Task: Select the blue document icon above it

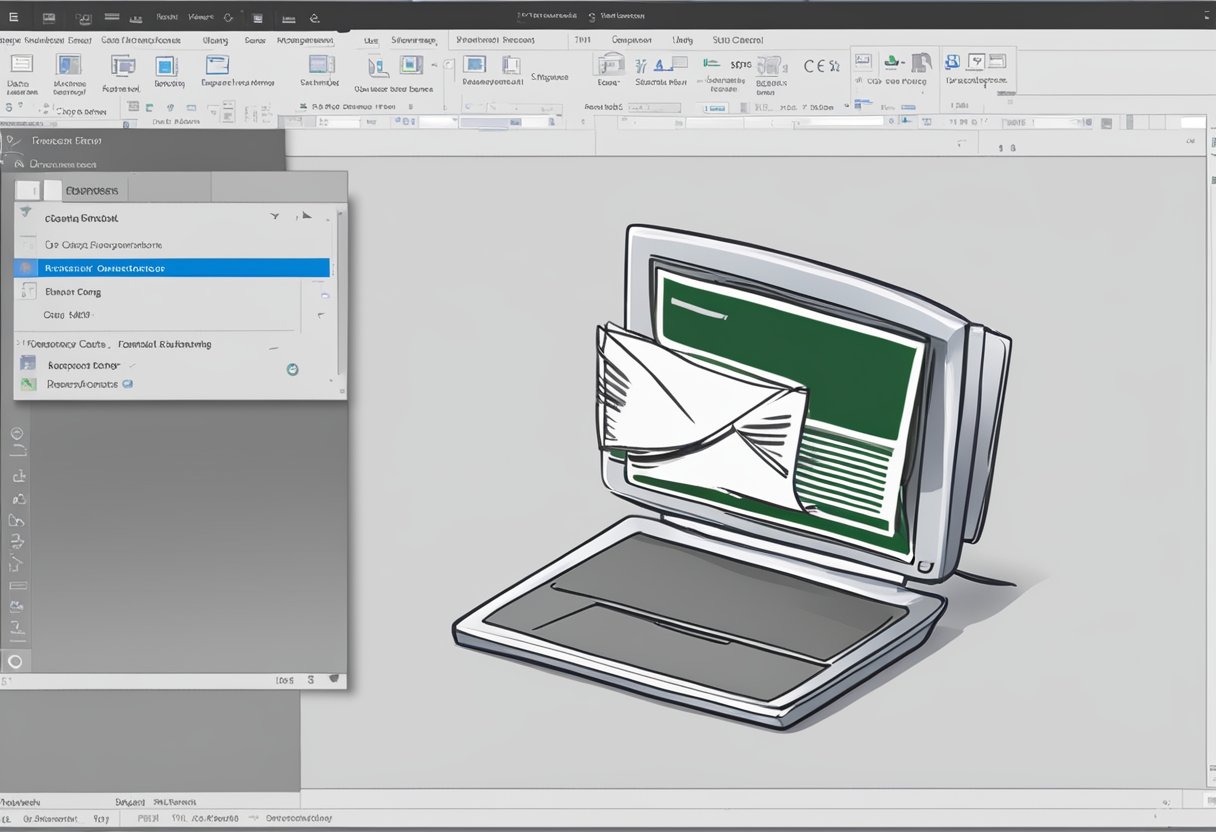Action: click(x=26, y=362)
